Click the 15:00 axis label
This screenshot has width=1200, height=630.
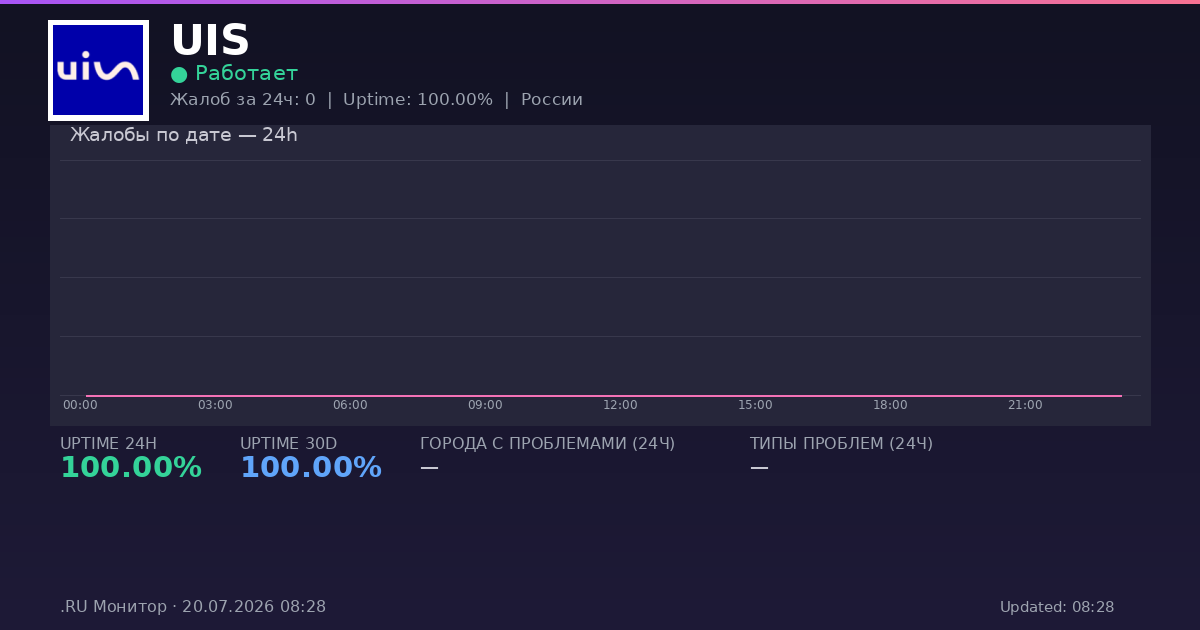click(x=755, y=405)
